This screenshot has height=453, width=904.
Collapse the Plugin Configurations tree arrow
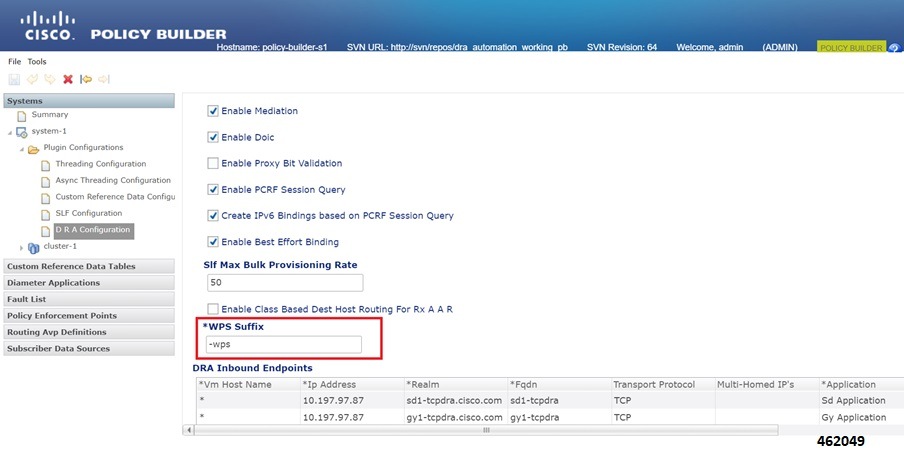[22, 149]
